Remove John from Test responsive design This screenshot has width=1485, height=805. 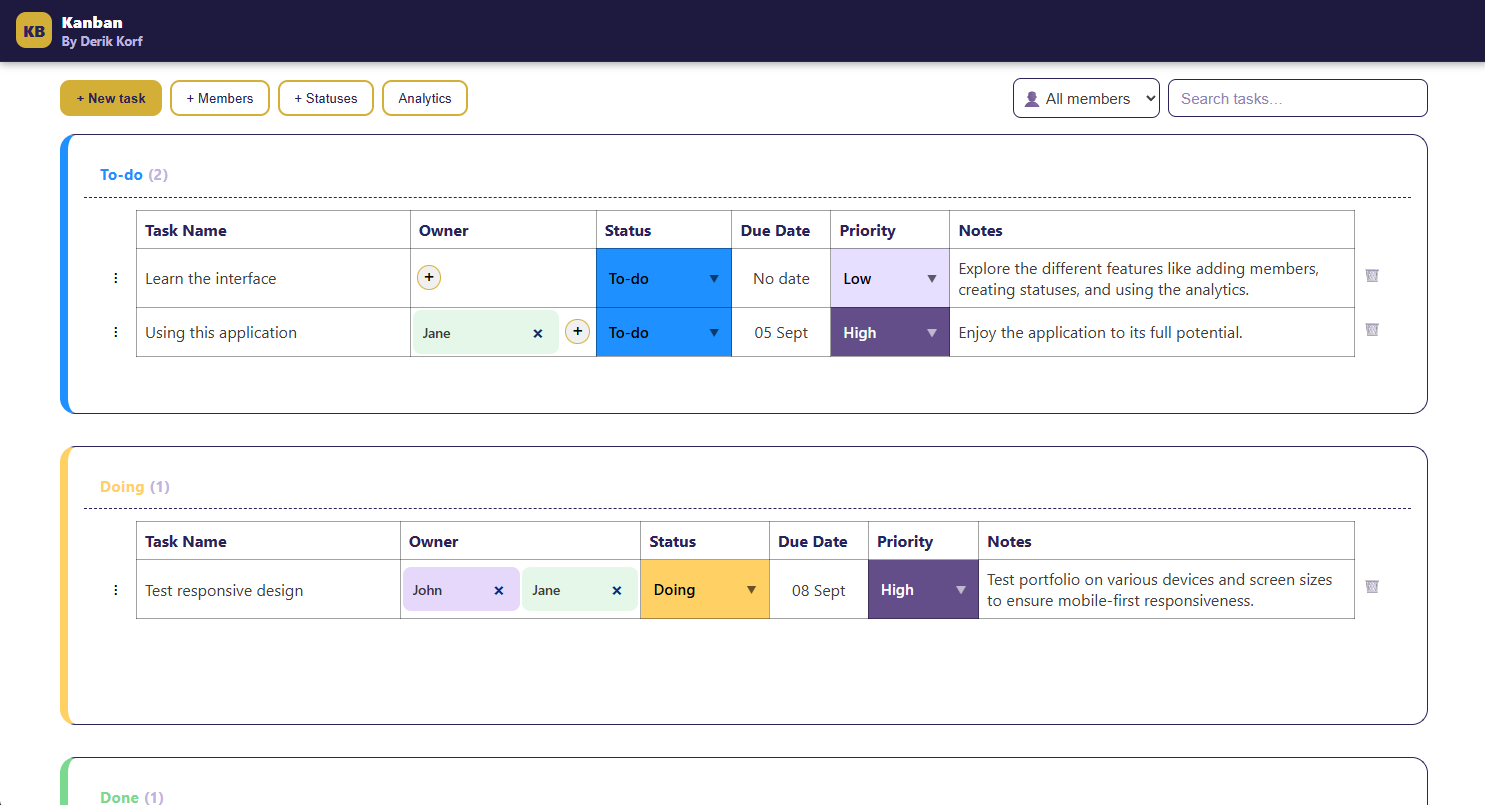tap(499, 591)
